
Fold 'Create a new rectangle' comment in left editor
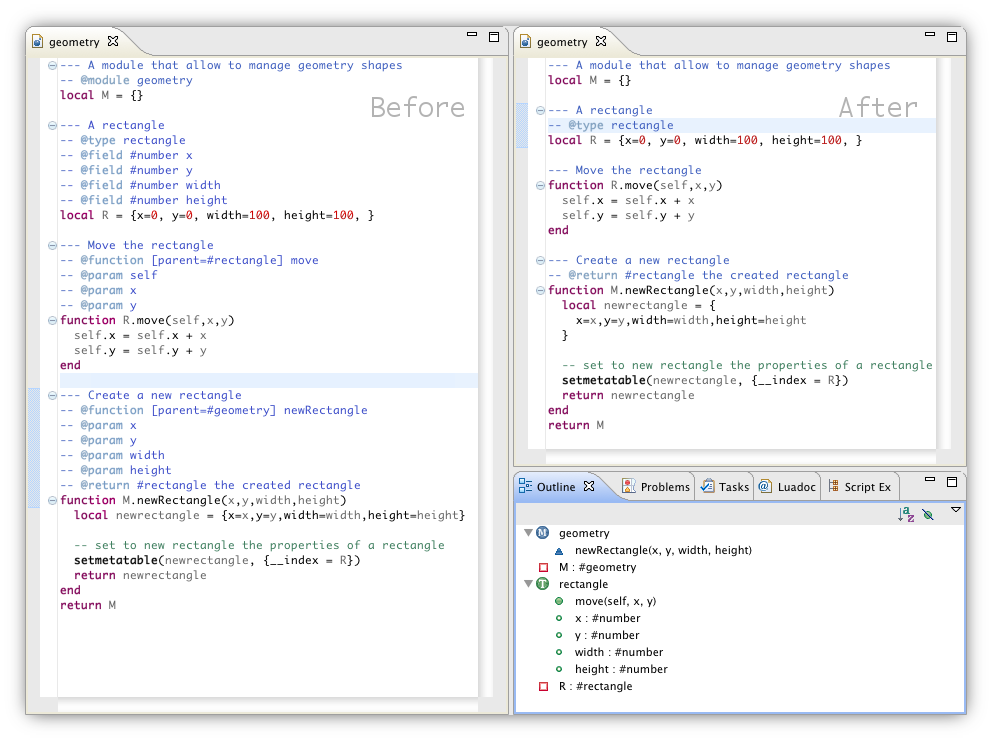53,395
